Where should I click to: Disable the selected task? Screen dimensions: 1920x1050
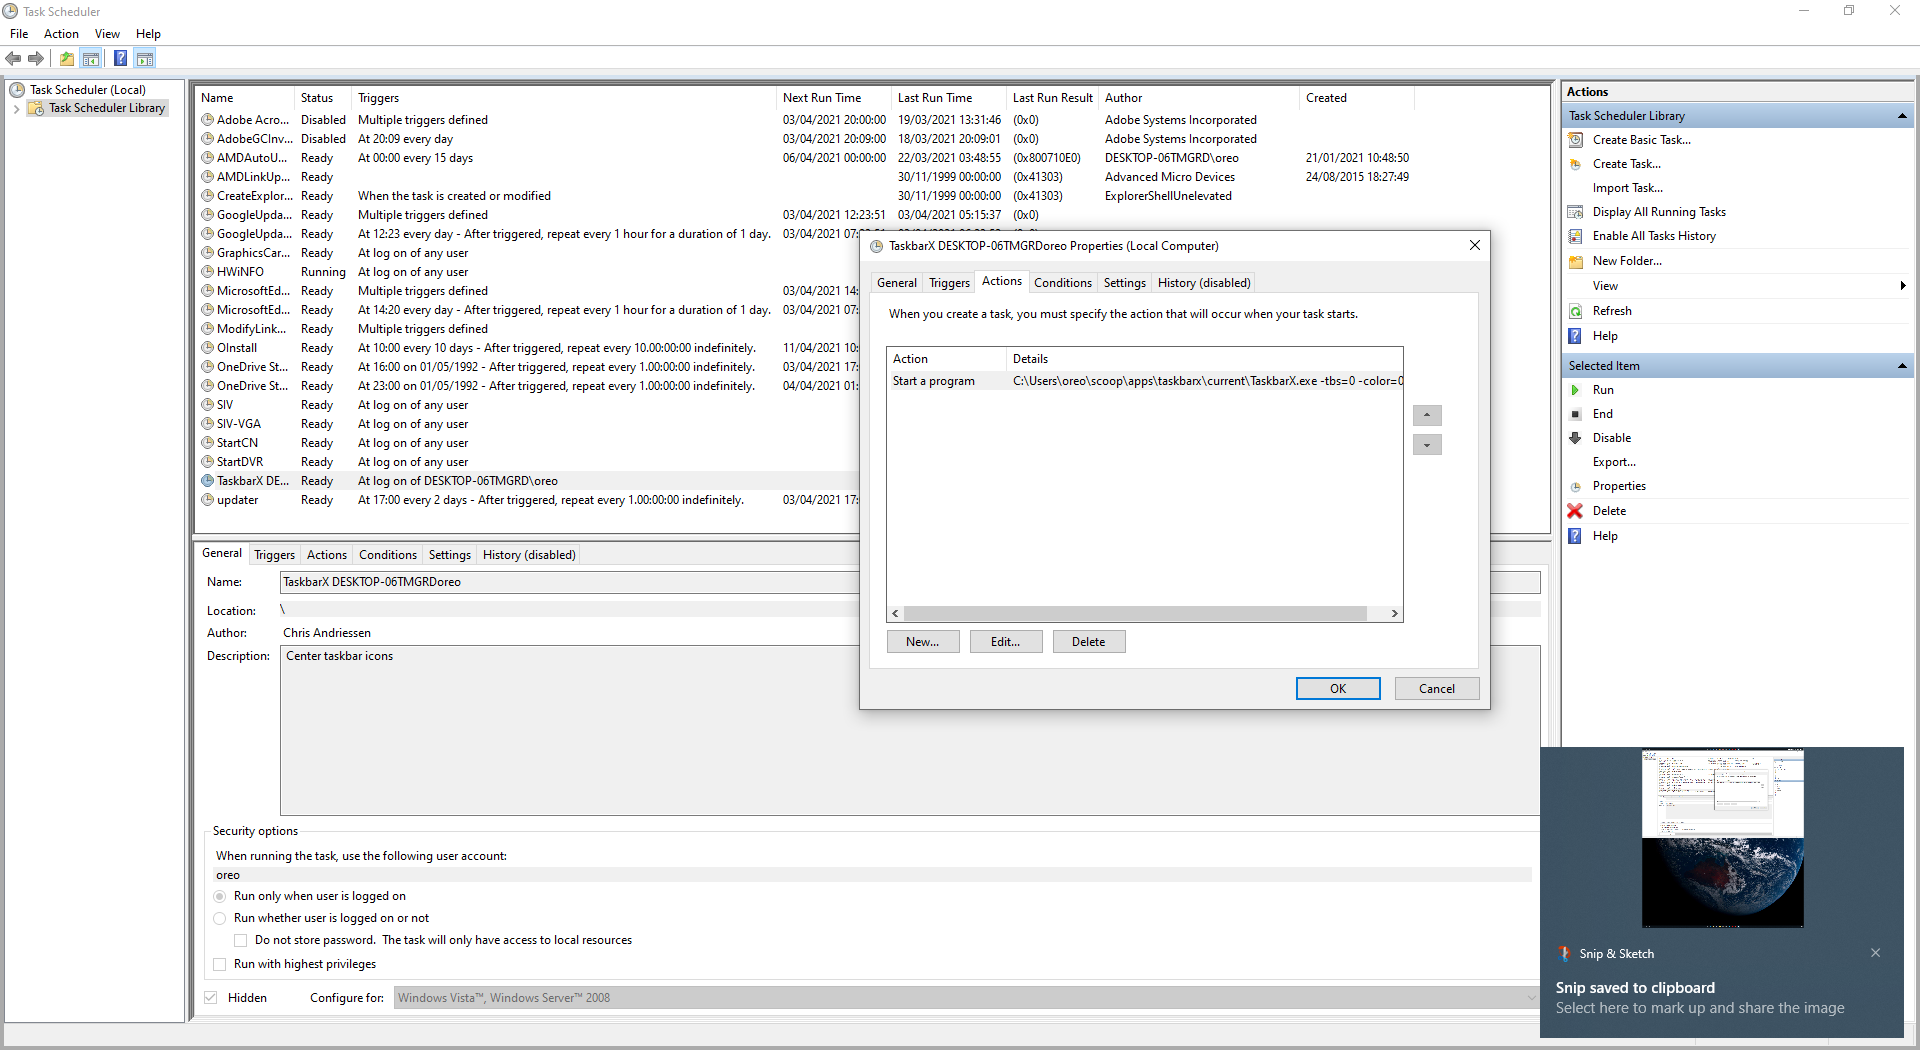[1610, 437]
